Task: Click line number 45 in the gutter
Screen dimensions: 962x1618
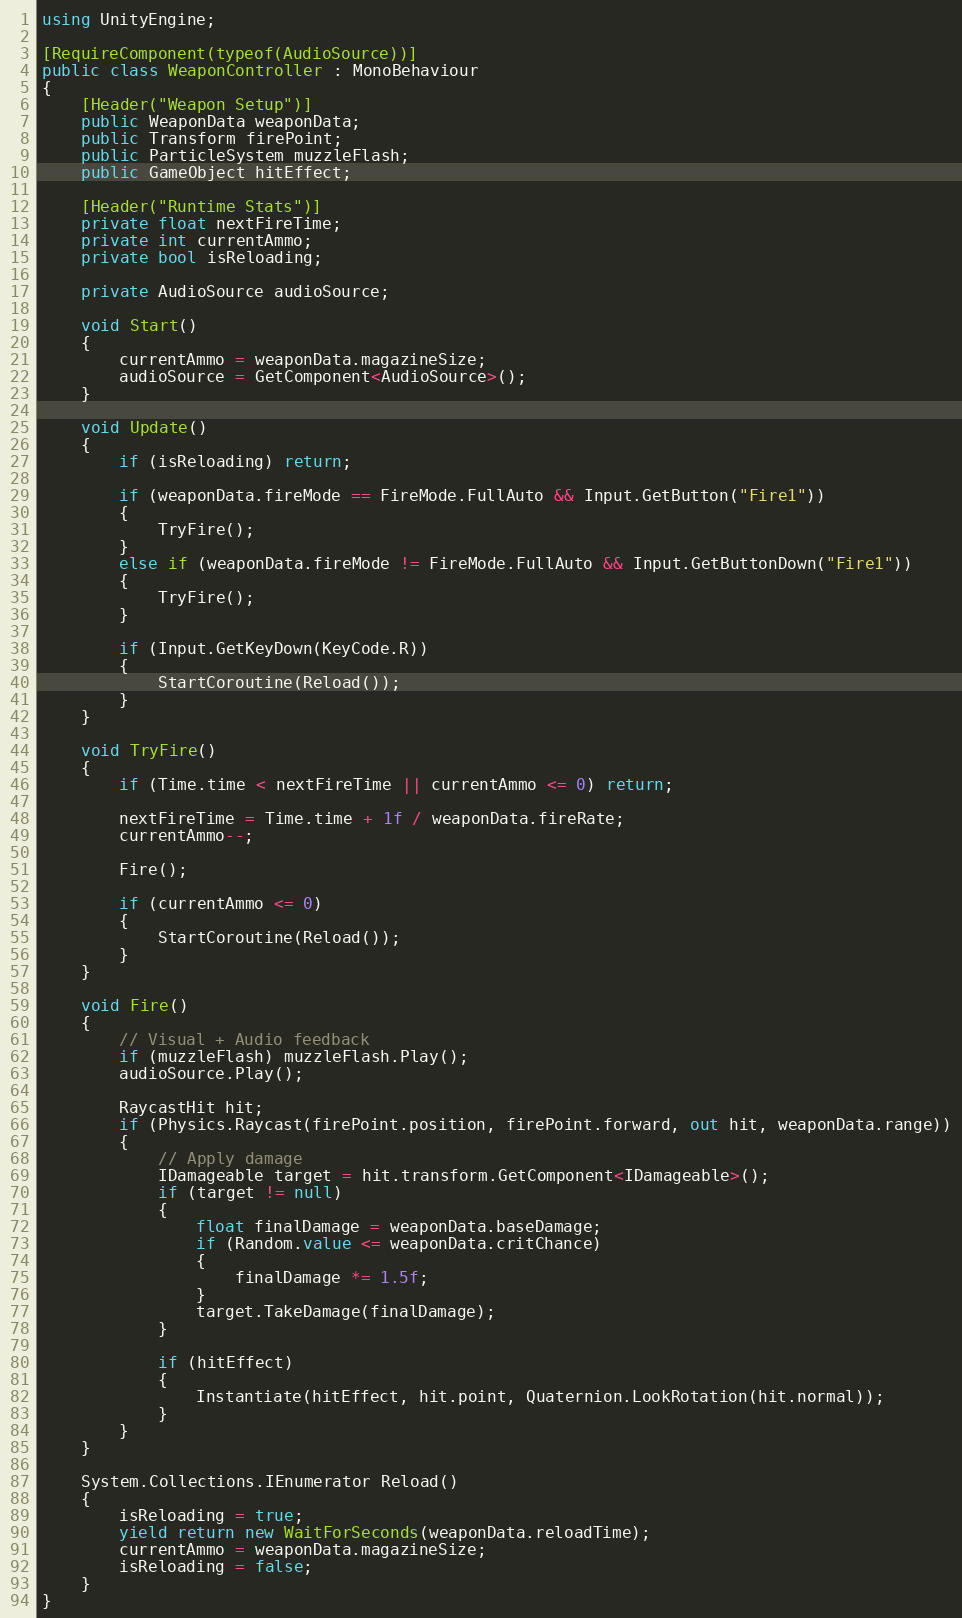Action: click(x=20, y=768)
